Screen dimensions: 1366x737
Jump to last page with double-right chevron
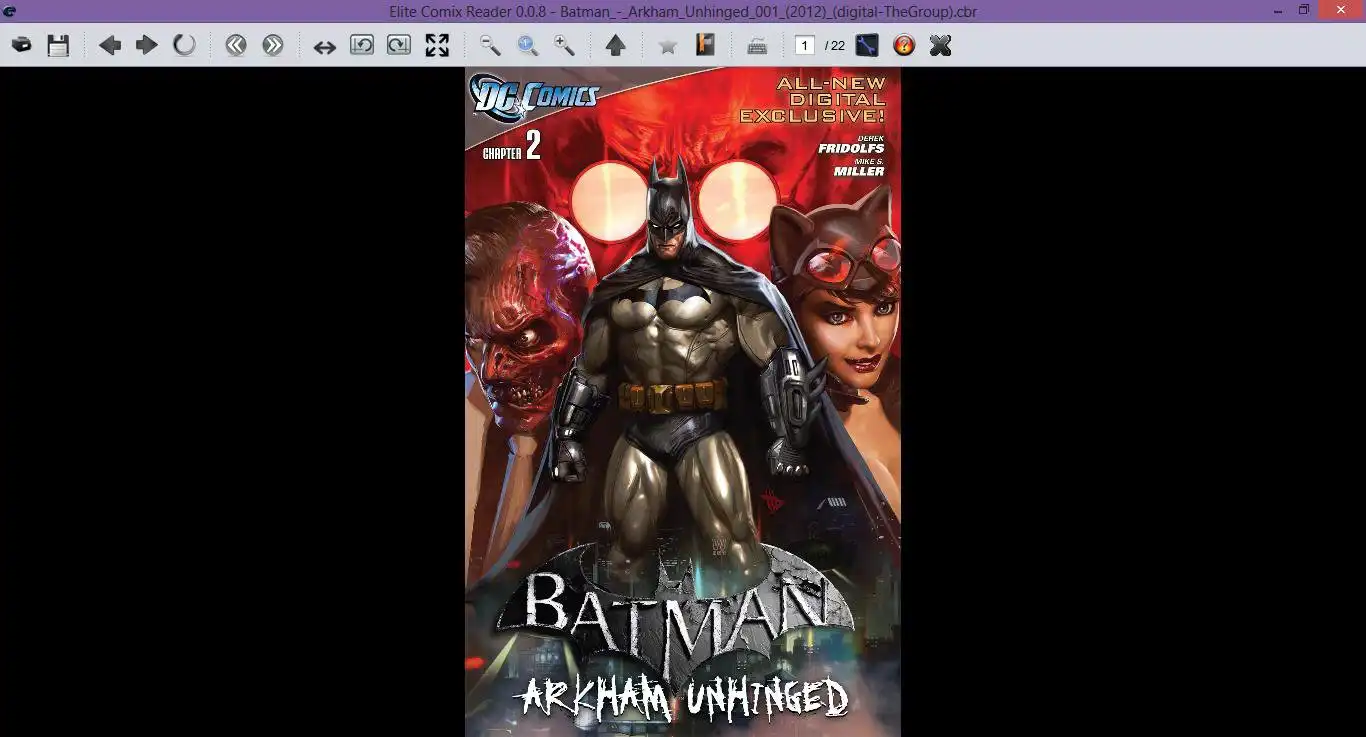pyautogui.click(x=273, y=45)
